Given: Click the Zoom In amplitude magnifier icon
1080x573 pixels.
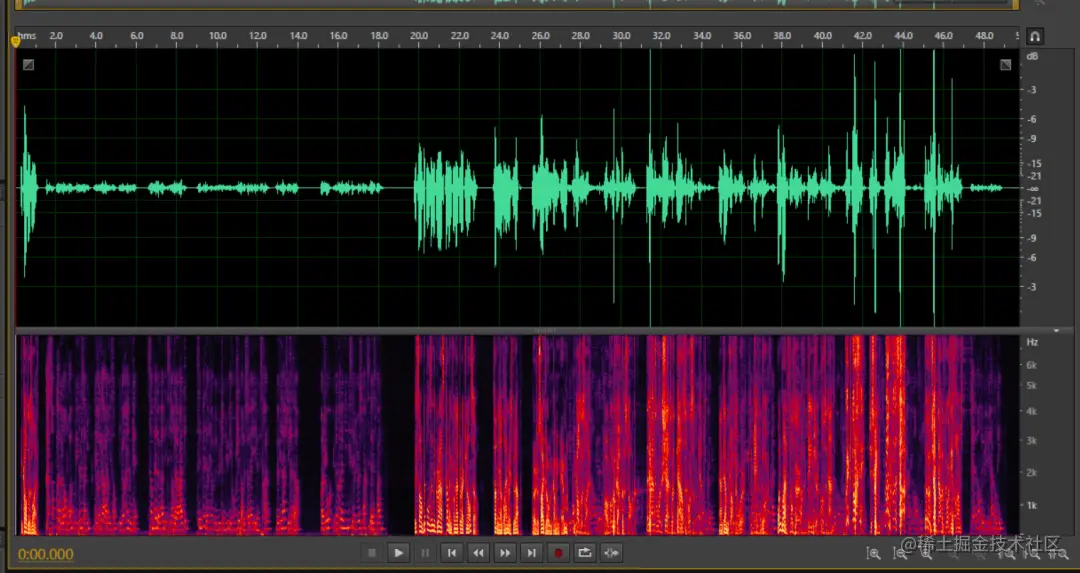Looking at the screenshot, I should (x=873, y=553).
